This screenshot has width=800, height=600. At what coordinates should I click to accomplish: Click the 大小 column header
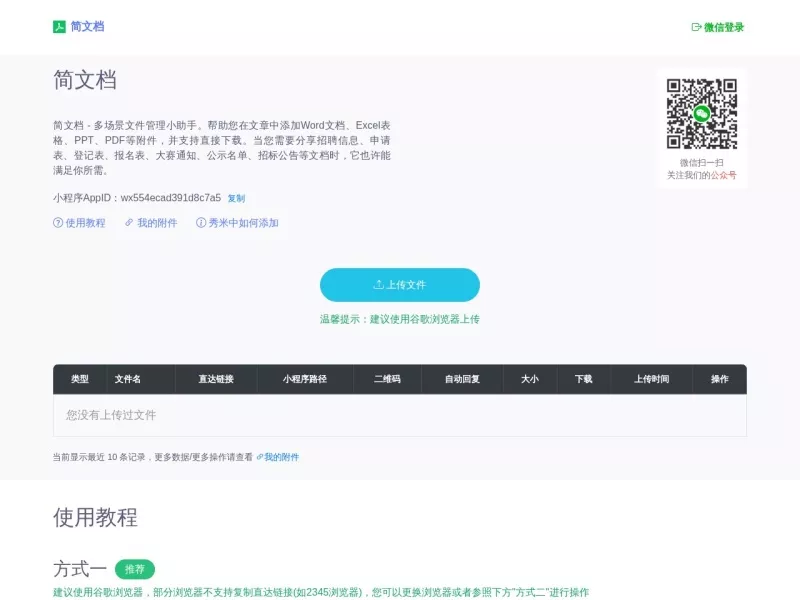point(530,379)
